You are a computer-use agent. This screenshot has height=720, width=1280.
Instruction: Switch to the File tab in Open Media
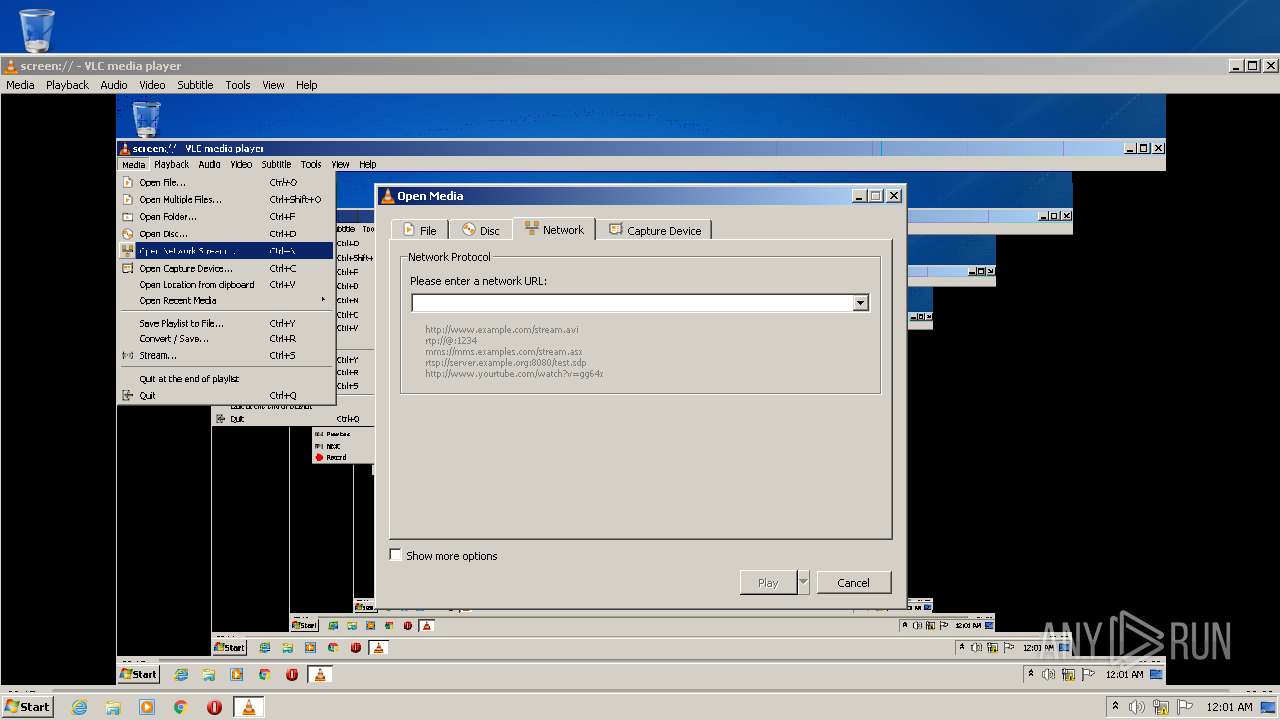[x=419, y=230]
